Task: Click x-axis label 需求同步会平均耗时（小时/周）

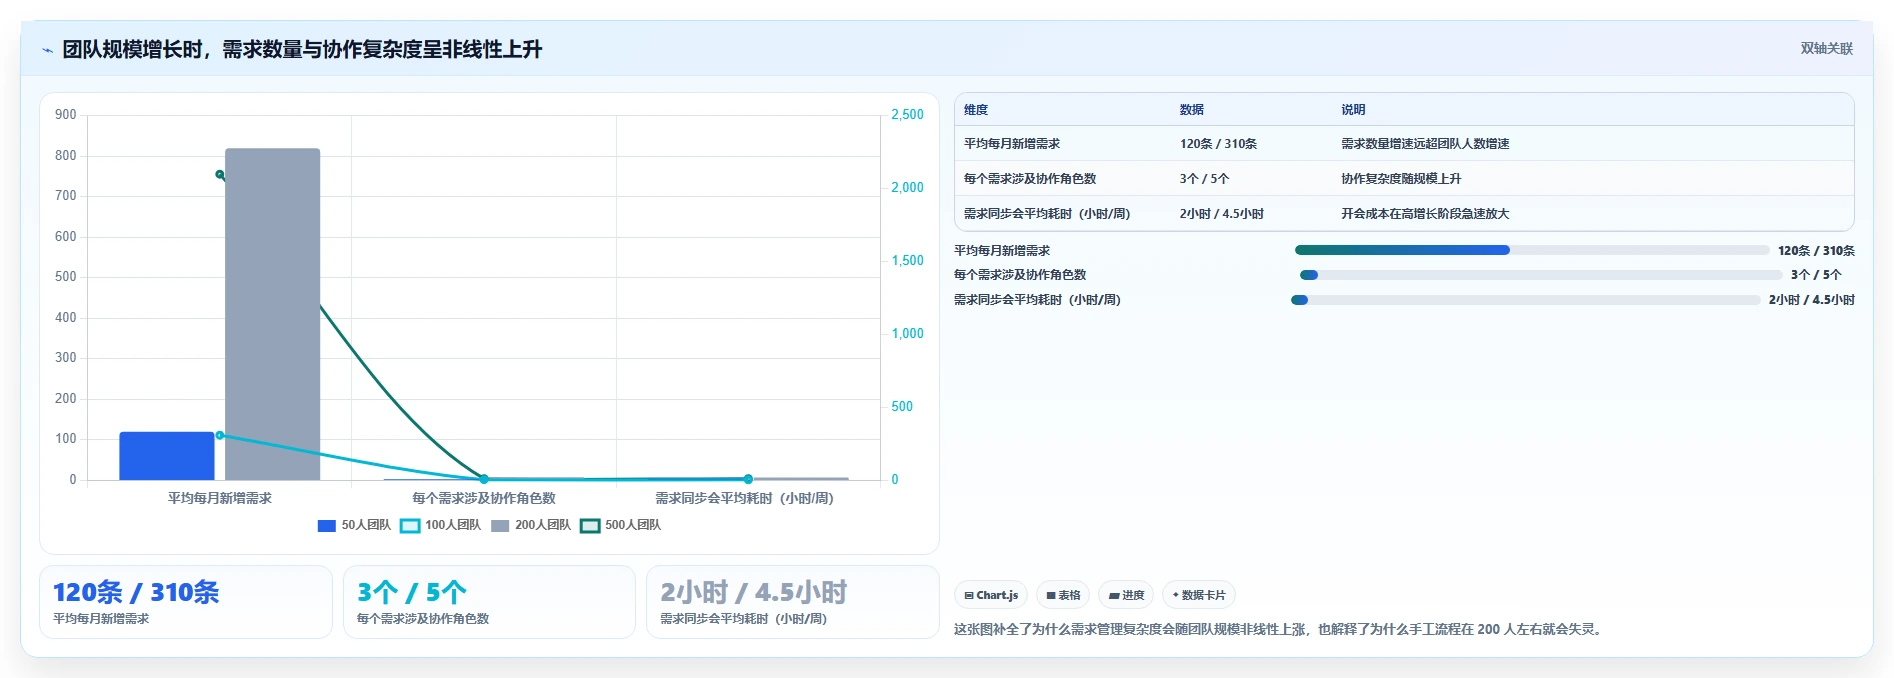Action: [x=744, y=498]
